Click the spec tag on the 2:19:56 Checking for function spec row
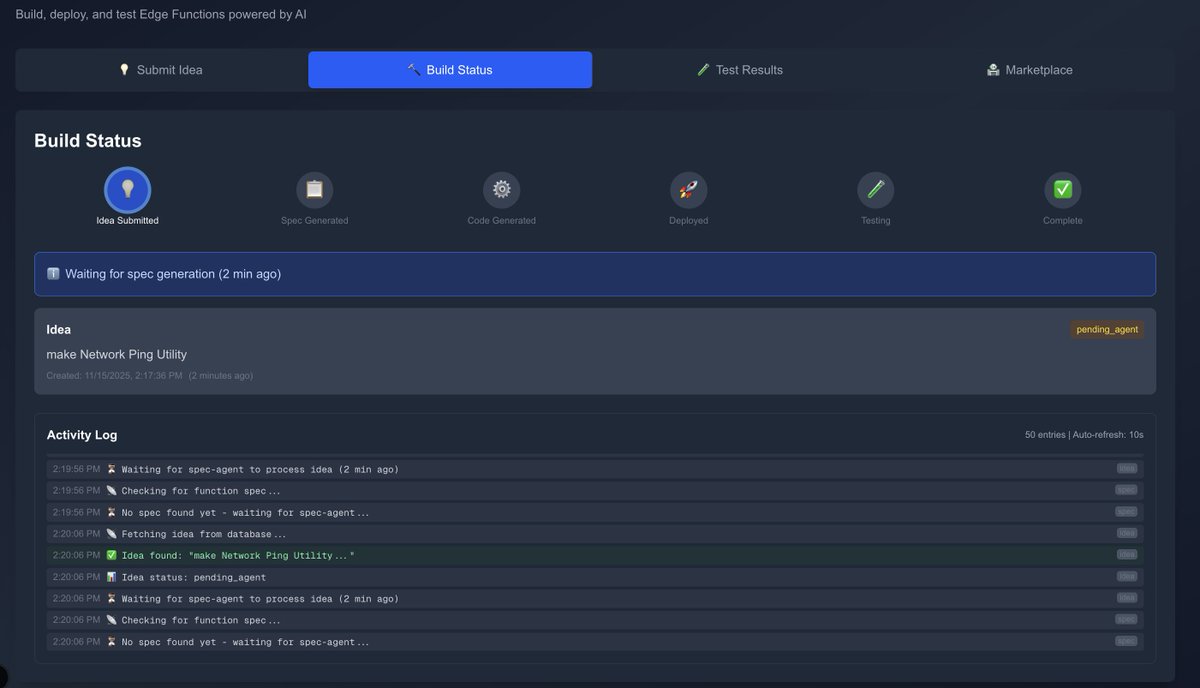 click(x=1127, y=491)
